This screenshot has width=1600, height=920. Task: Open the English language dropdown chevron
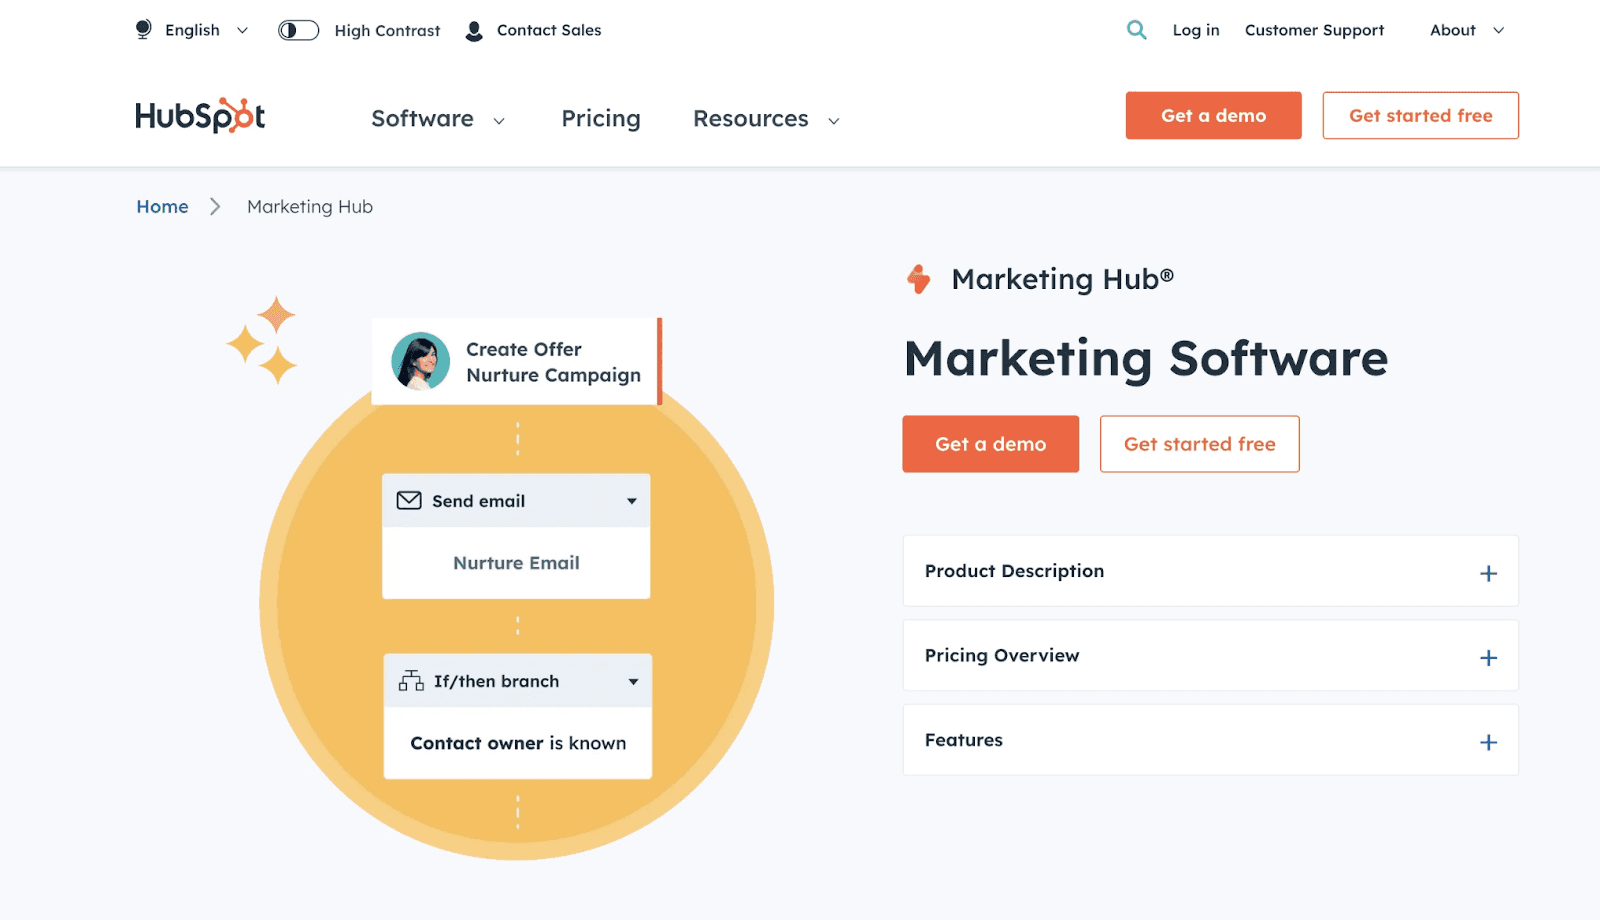click(x=242, y=31)
